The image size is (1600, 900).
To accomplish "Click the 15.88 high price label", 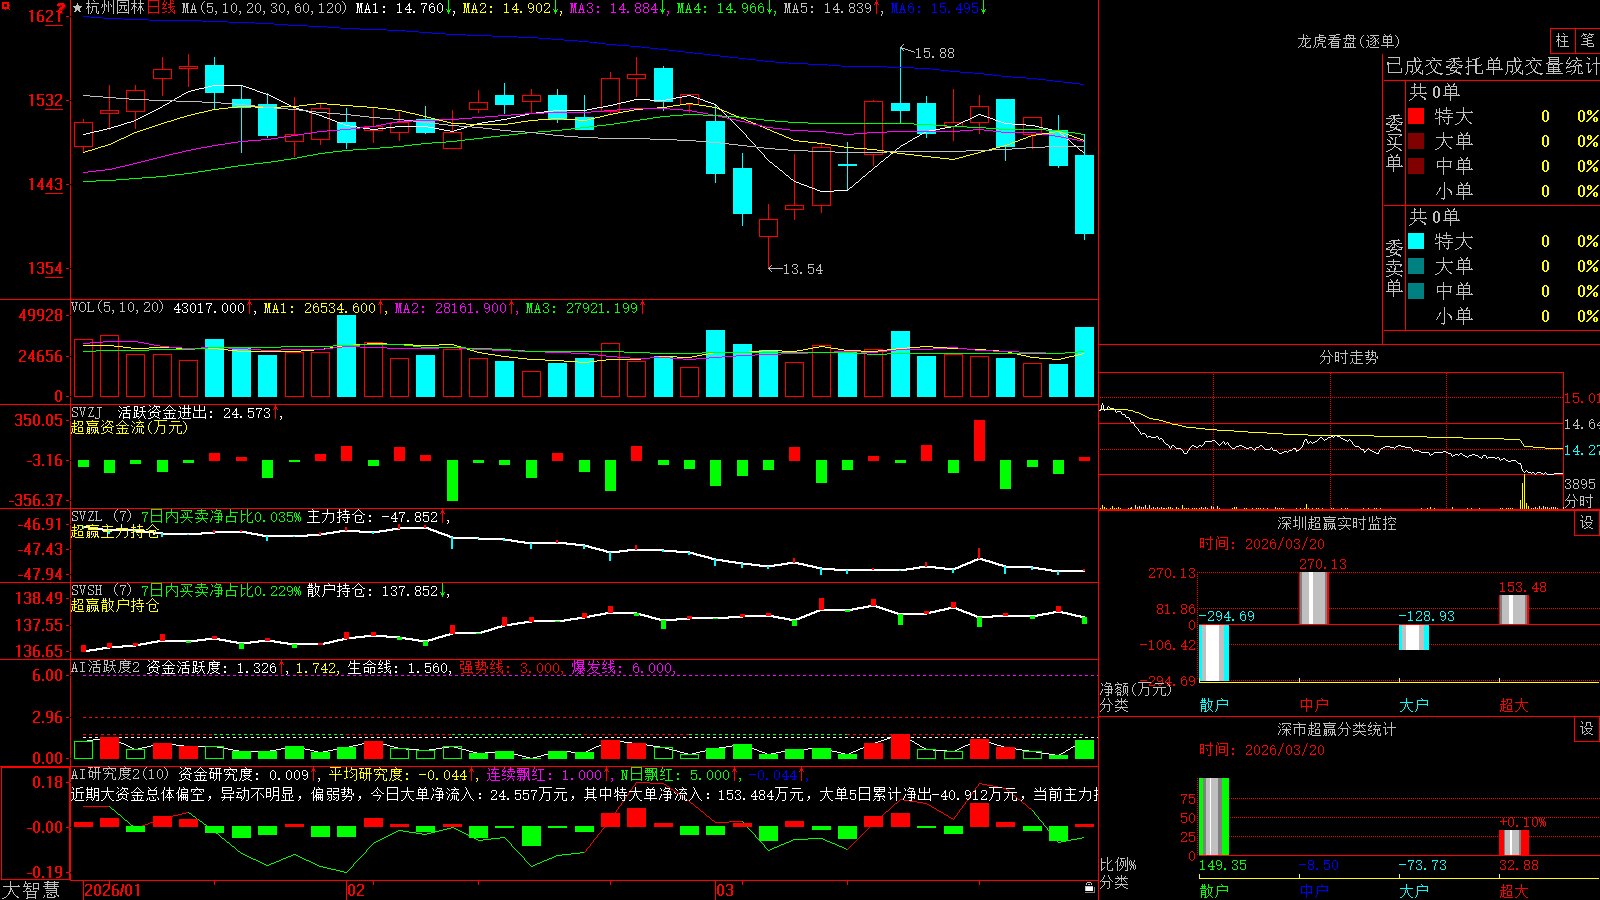I will pos(934,53).
